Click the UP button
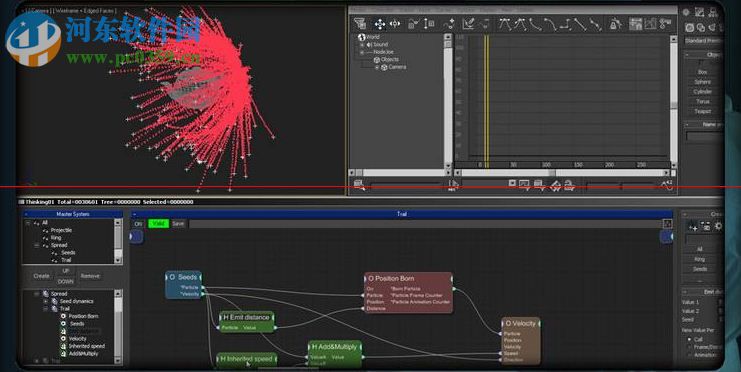This screenshot has height=372, width=741. pos(66,271)
